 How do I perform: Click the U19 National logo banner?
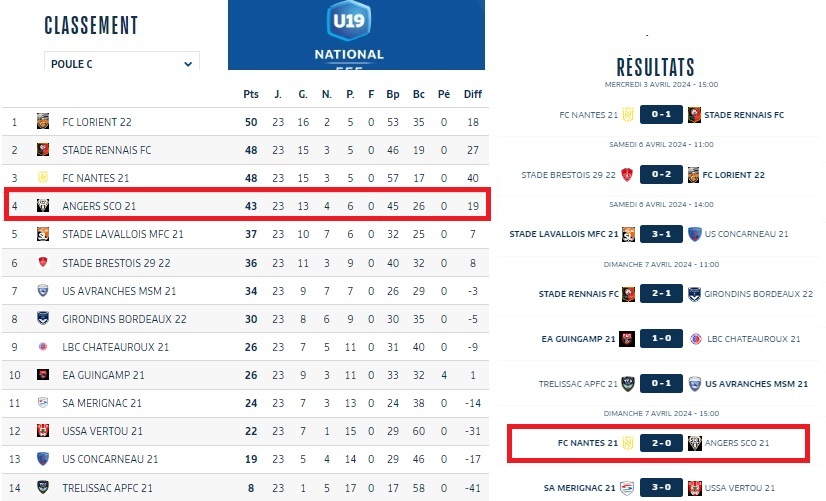point(355,34)
